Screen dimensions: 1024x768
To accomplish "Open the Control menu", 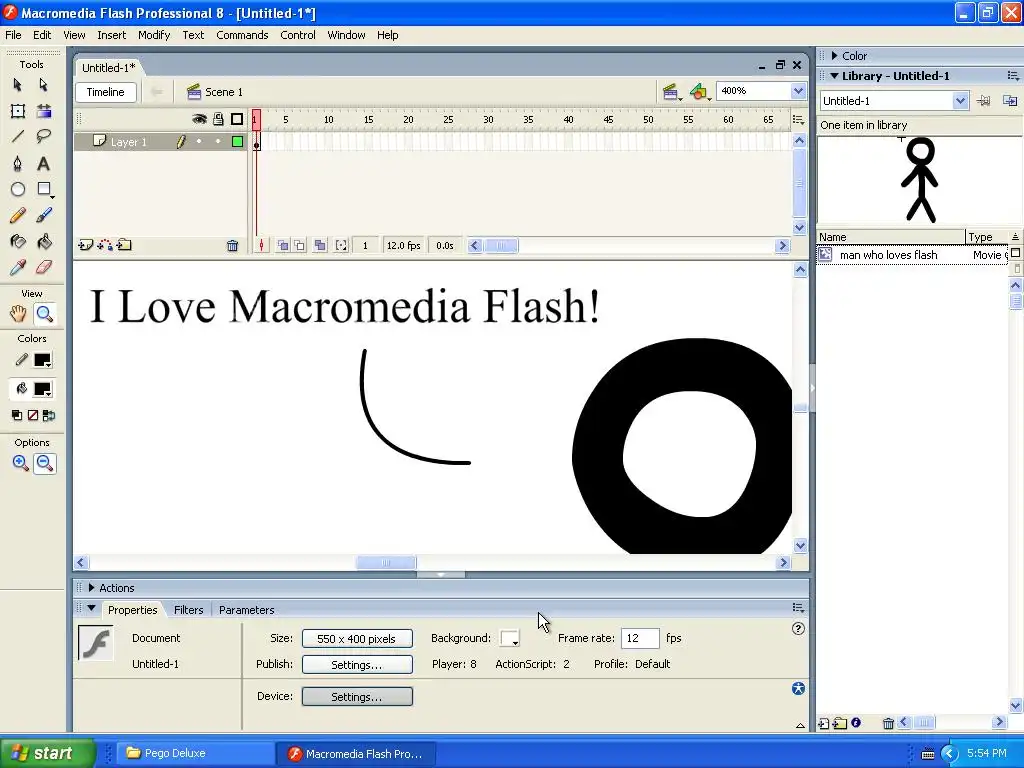I will [x=298, y=35].
